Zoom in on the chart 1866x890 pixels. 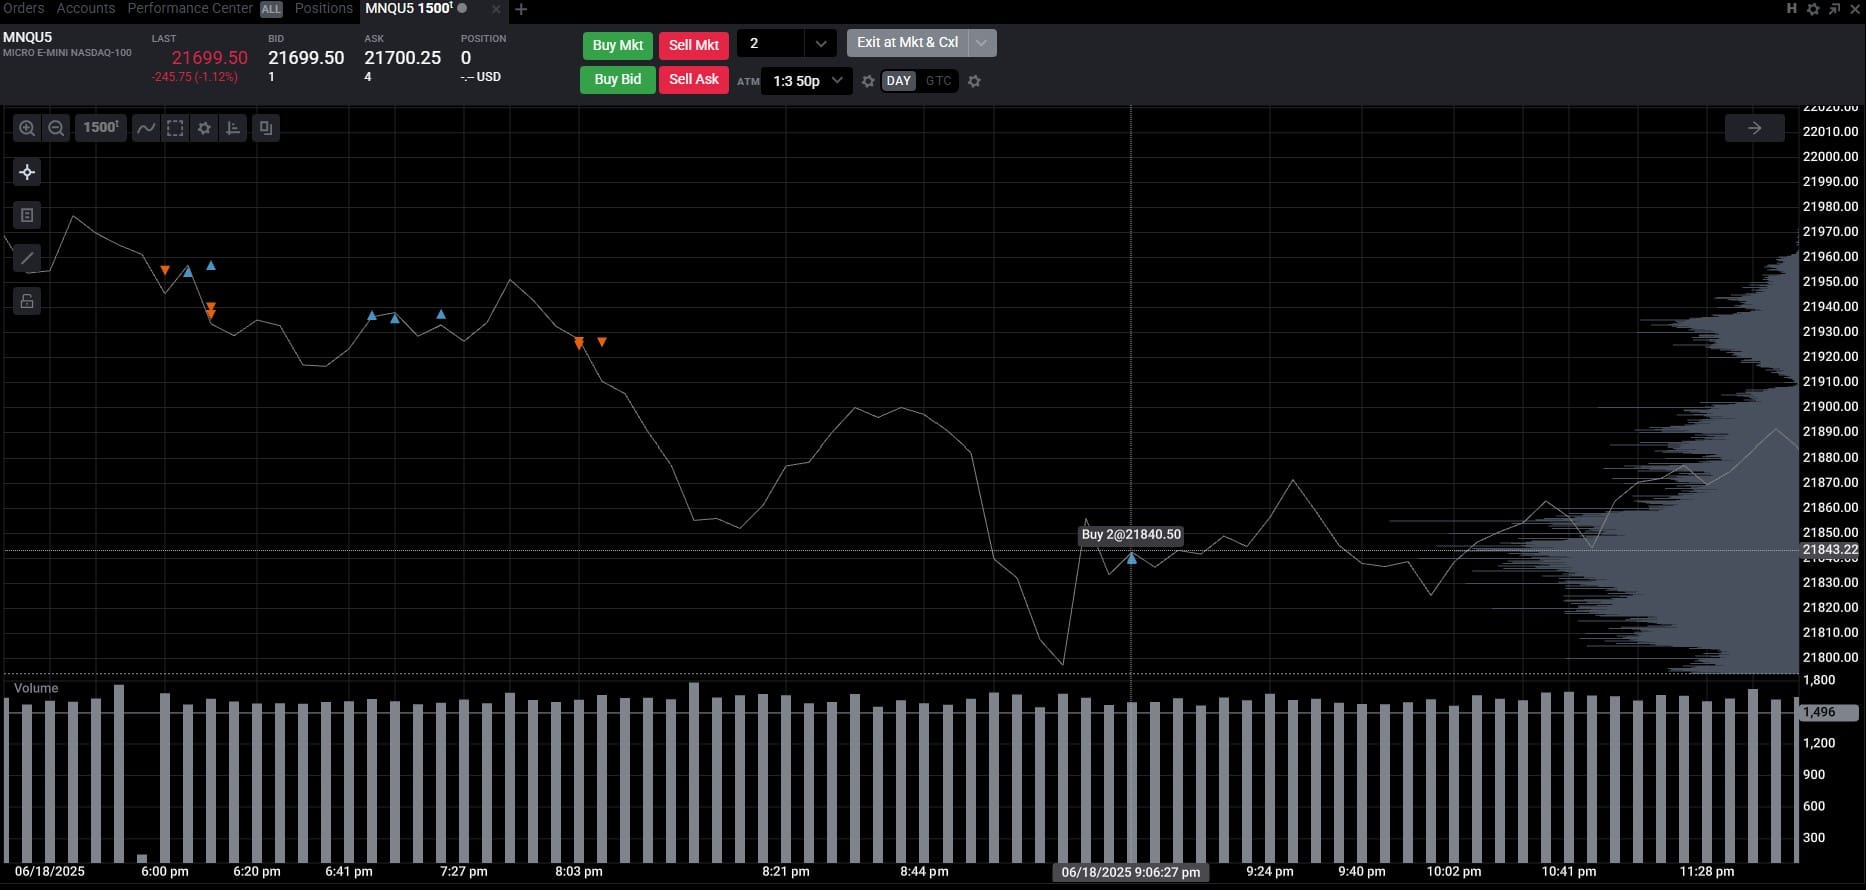tap(27, 128)
